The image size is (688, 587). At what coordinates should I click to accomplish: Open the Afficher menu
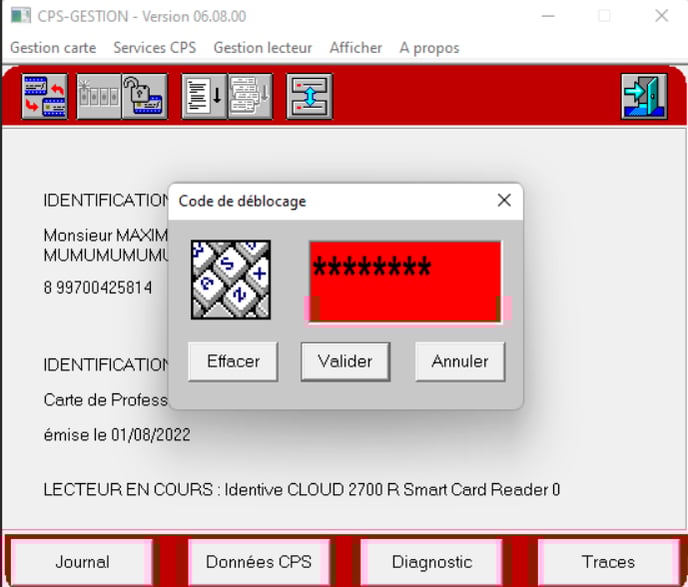tap(356, 47)
